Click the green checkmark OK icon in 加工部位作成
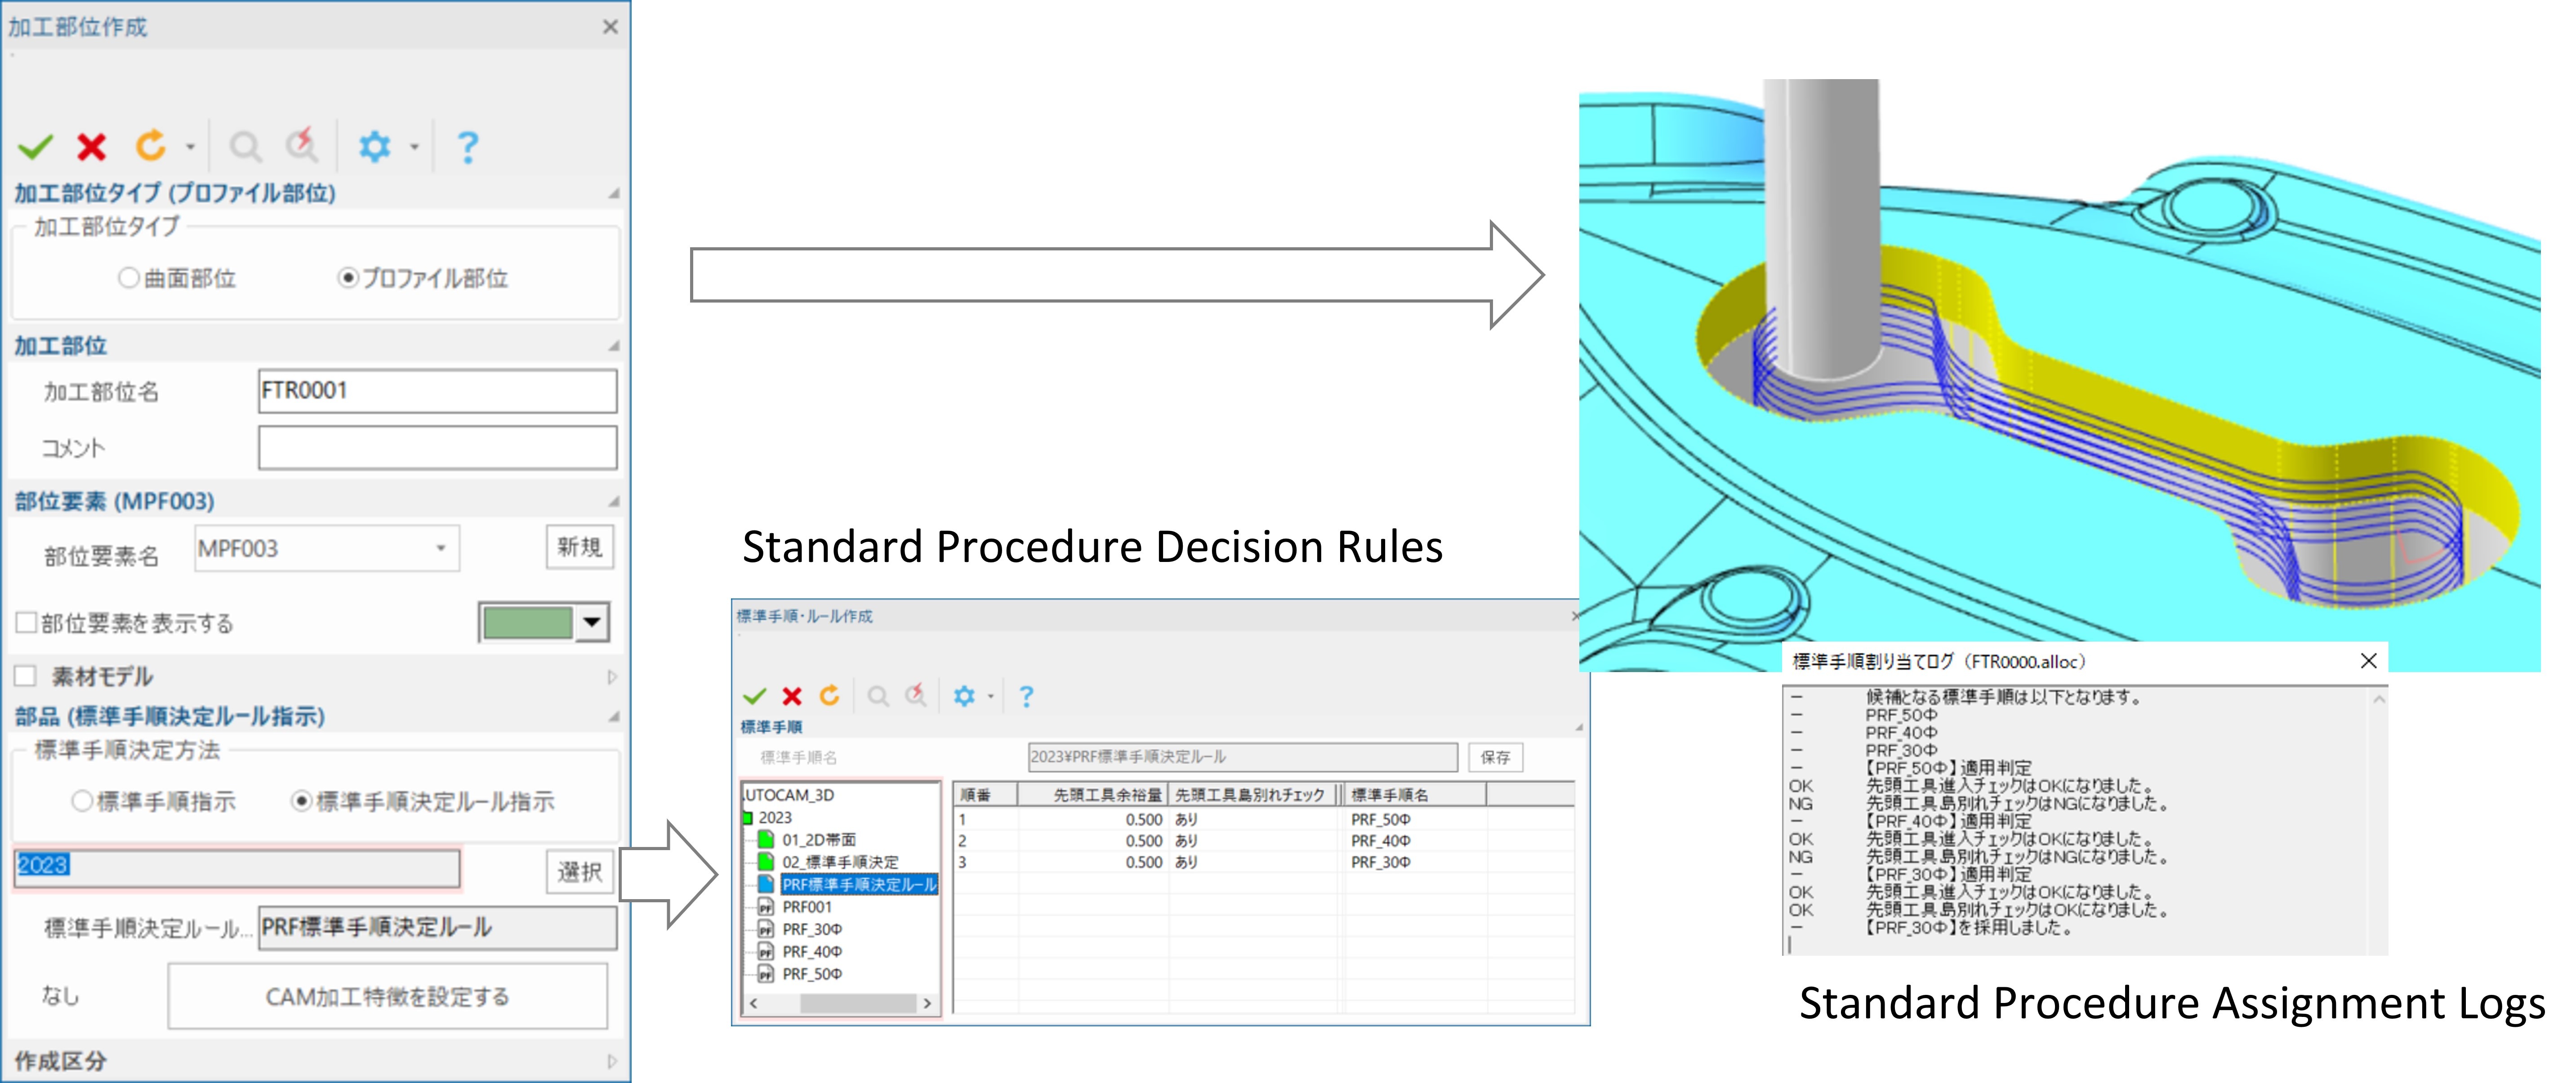The height and width of the screenshot is (1083, 2576). pos(36,147)
